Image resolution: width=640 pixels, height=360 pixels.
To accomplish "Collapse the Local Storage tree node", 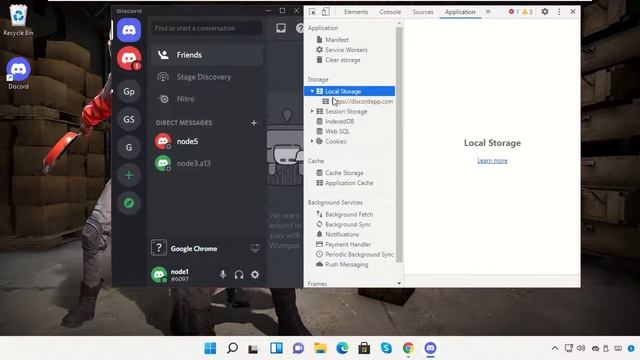I will [x=312, y=91].
